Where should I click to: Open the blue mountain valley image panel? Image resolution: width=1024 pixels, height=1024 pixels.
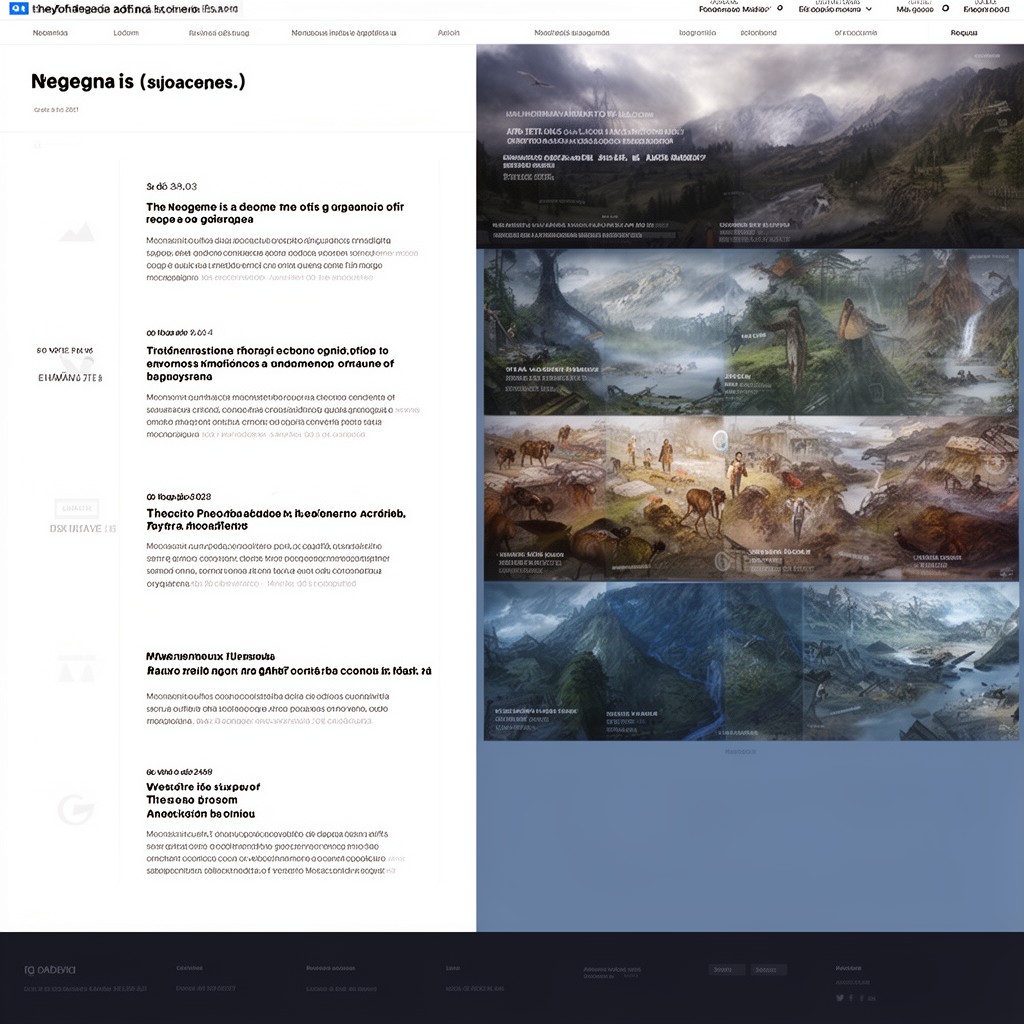coord(751,662)
